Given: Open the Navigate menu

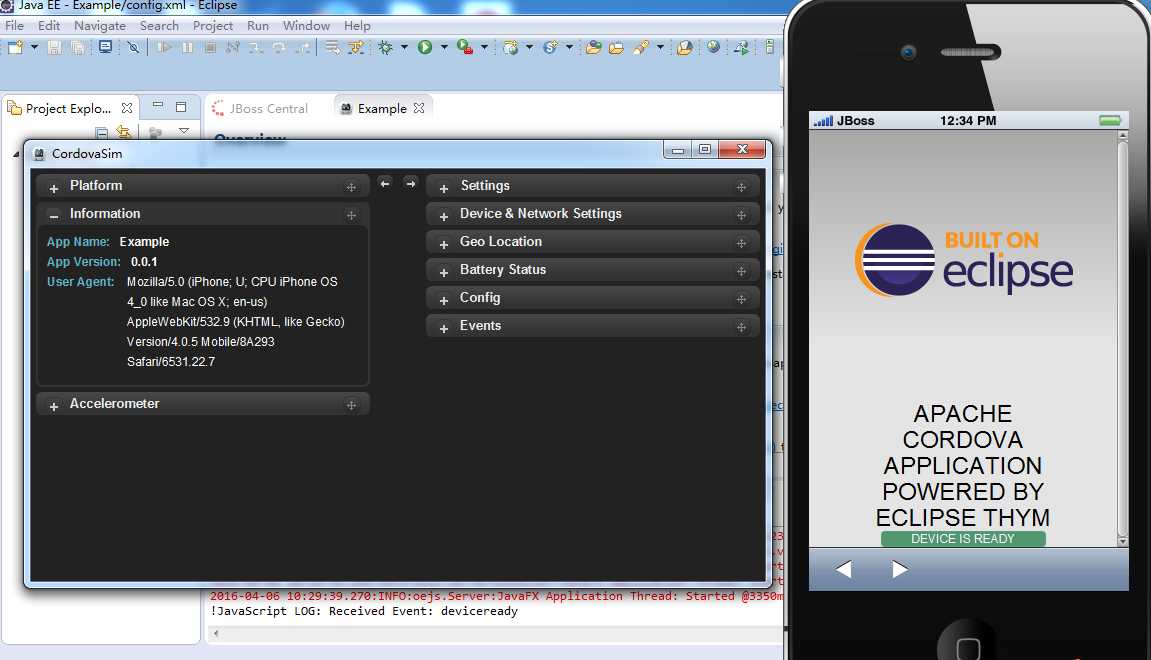Looking at the screenshot, I should click(100, 26).
